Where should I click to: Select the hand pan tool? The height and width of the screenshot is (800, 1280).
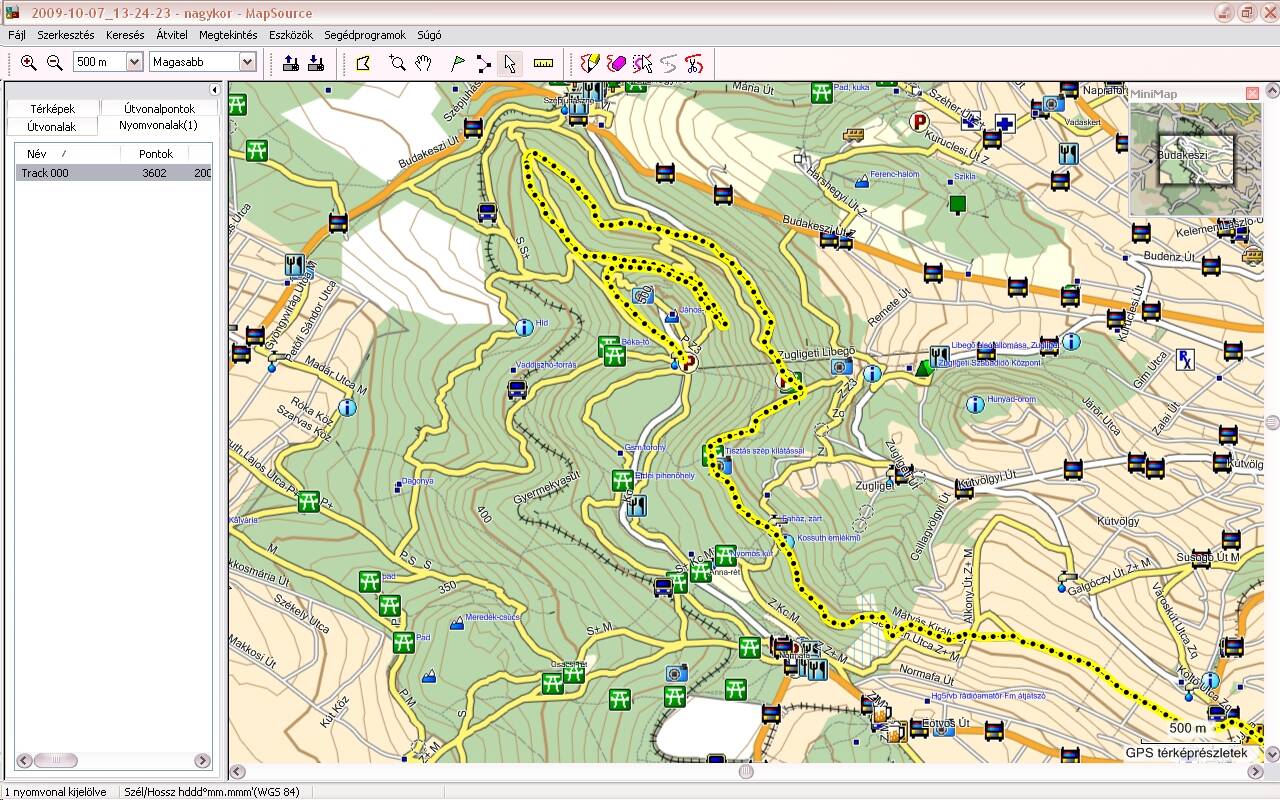[x=424, y=63]
